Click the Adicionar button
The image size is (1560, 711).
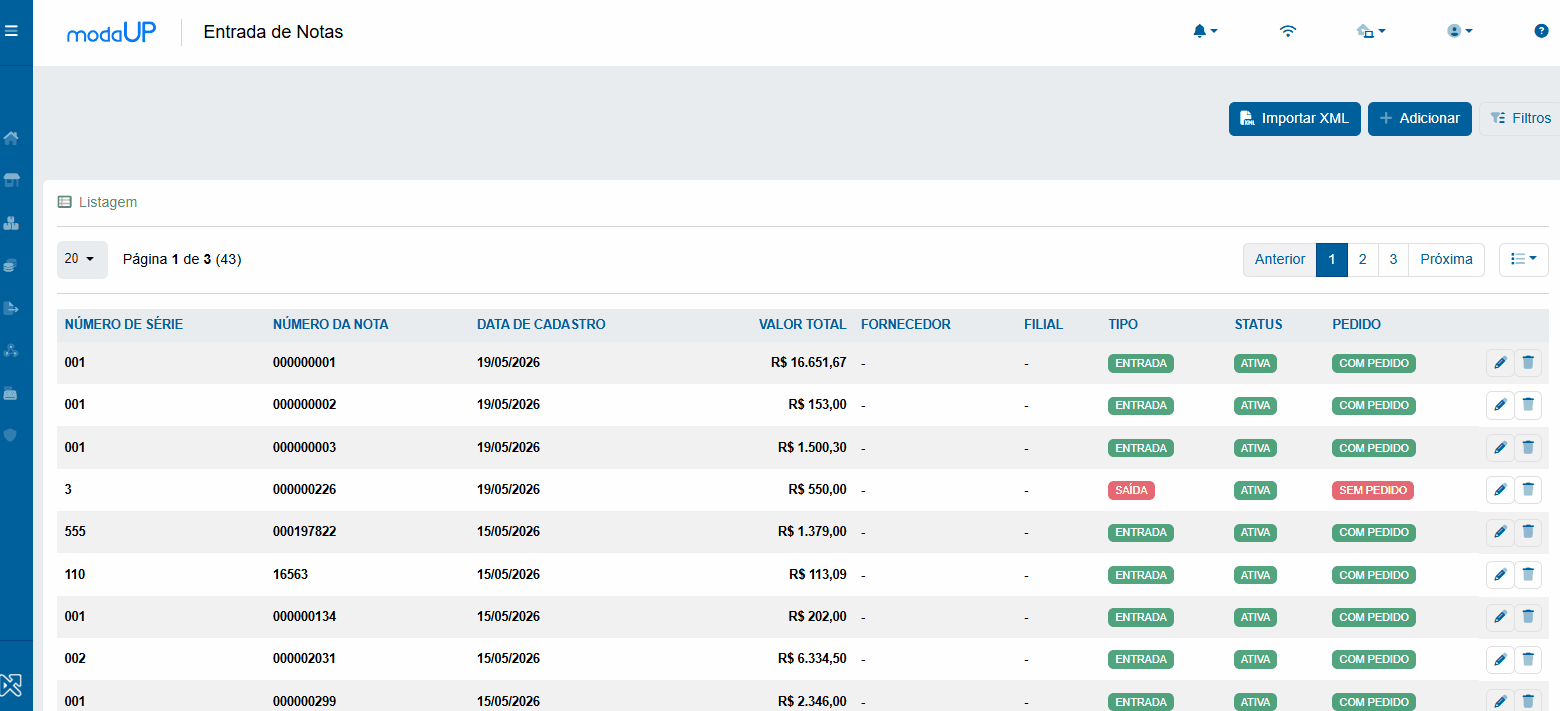point(1420,118)
